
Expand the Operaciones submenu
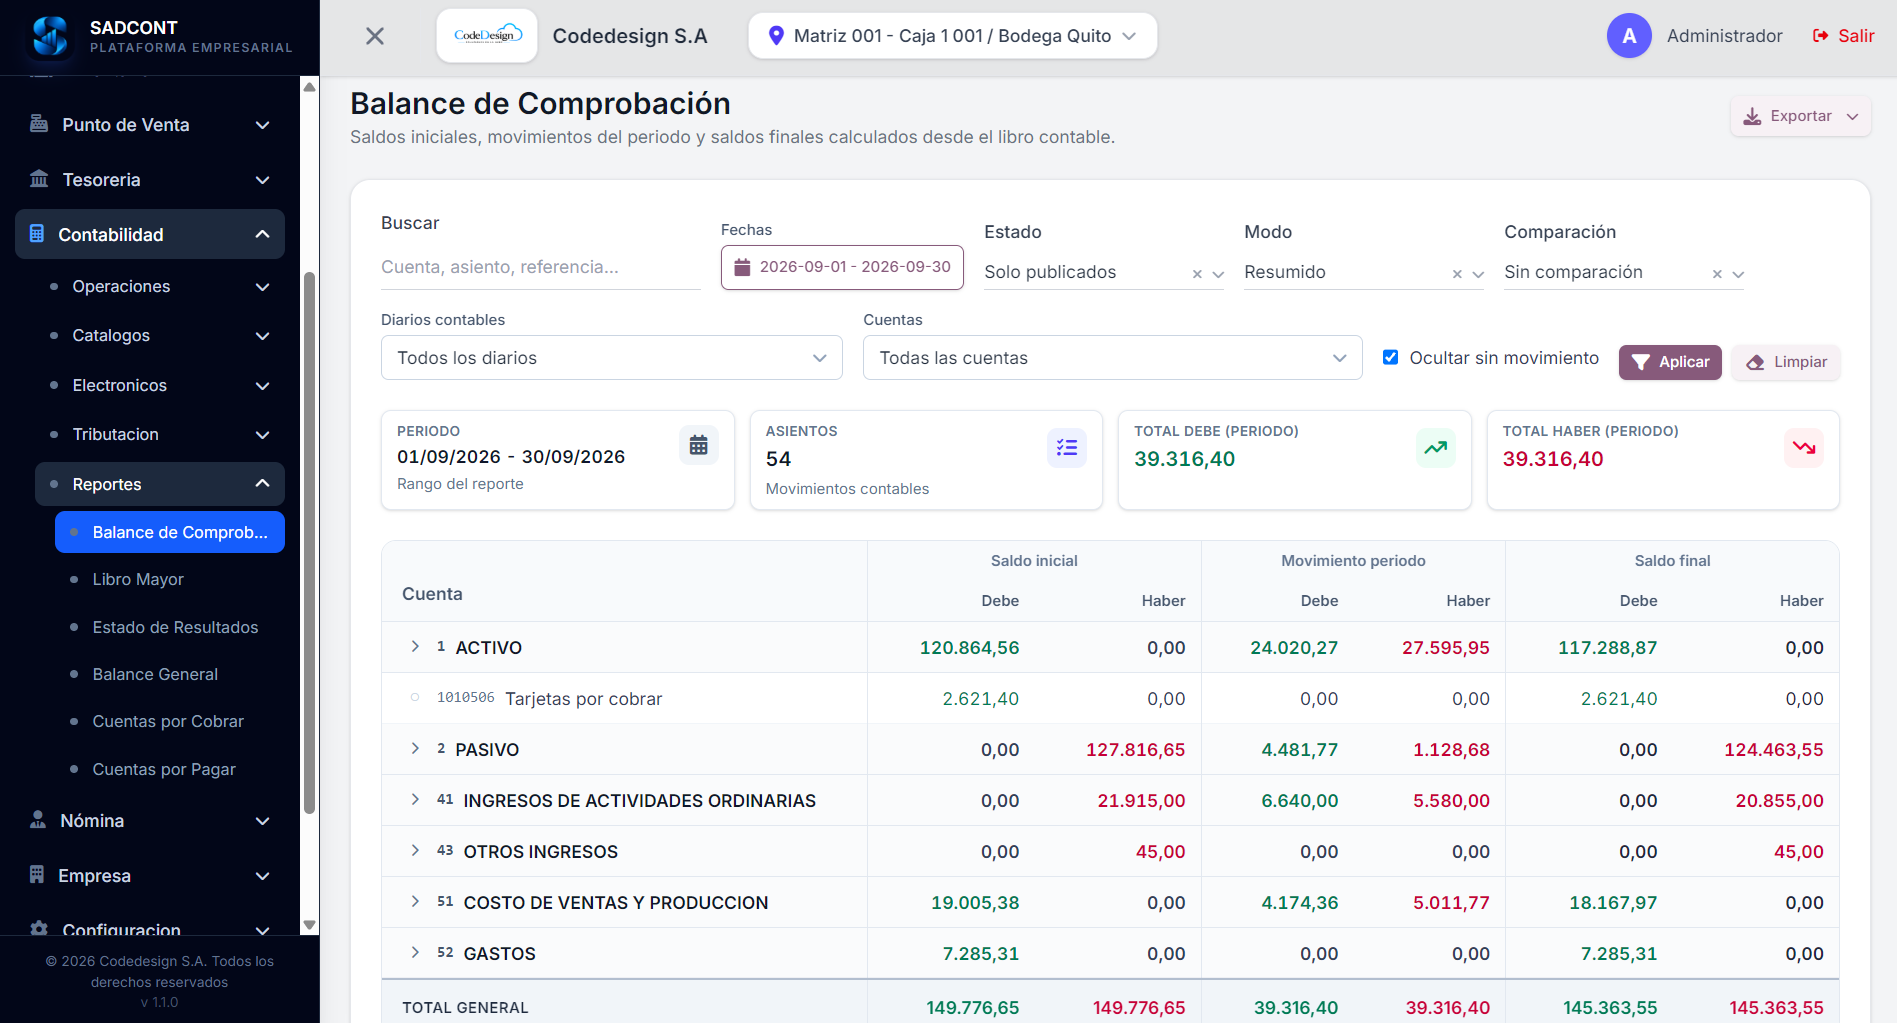click(160, 287)
